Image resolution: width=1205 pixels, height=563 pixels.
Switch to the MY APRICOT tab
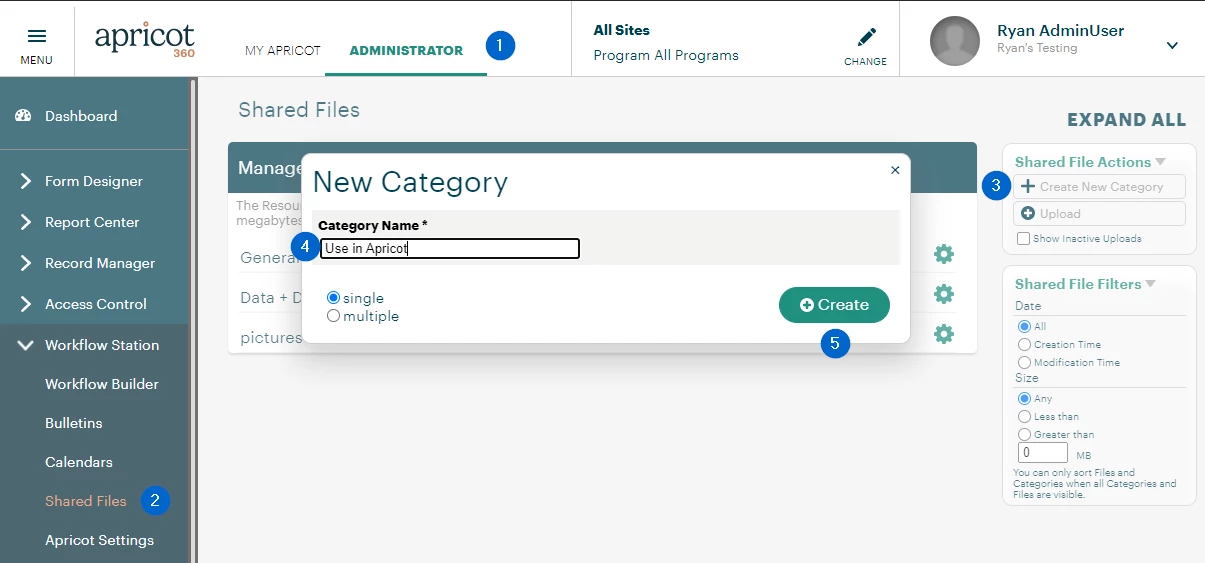[x=283, y=50]
